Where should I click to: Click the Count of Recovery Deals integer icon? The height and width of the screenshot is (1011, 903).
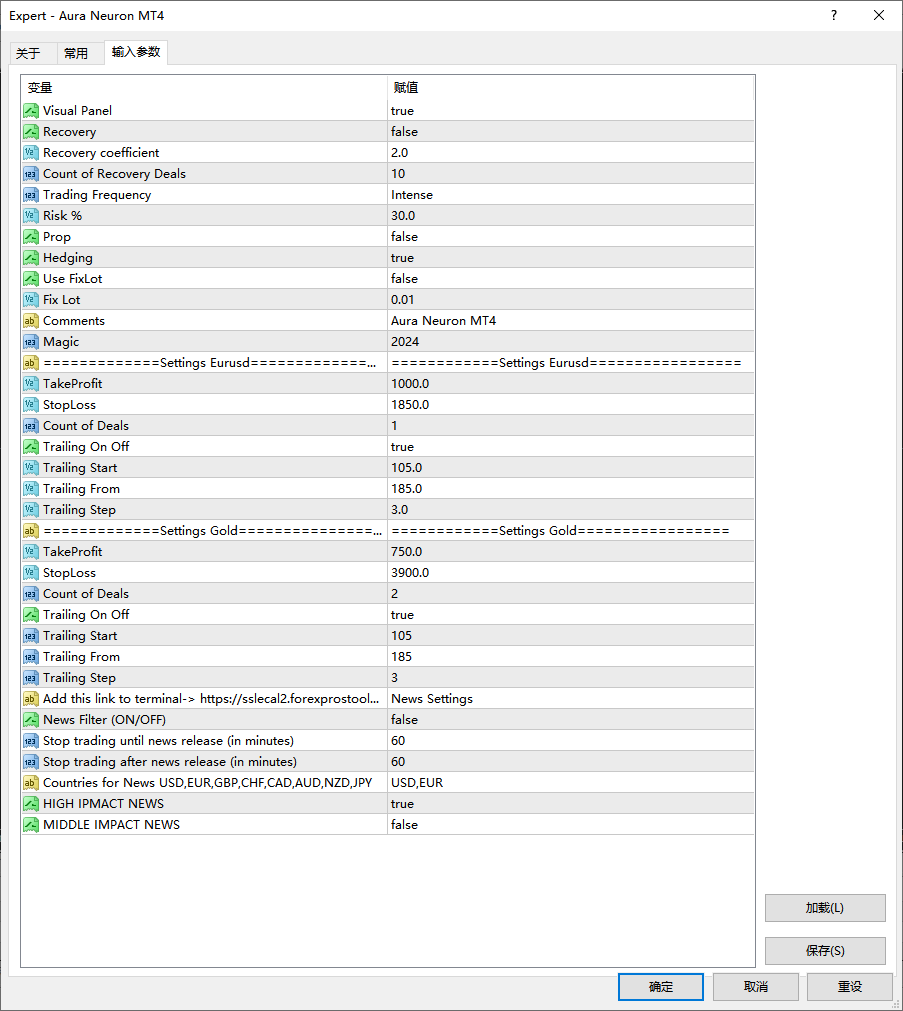click(30, 174)
